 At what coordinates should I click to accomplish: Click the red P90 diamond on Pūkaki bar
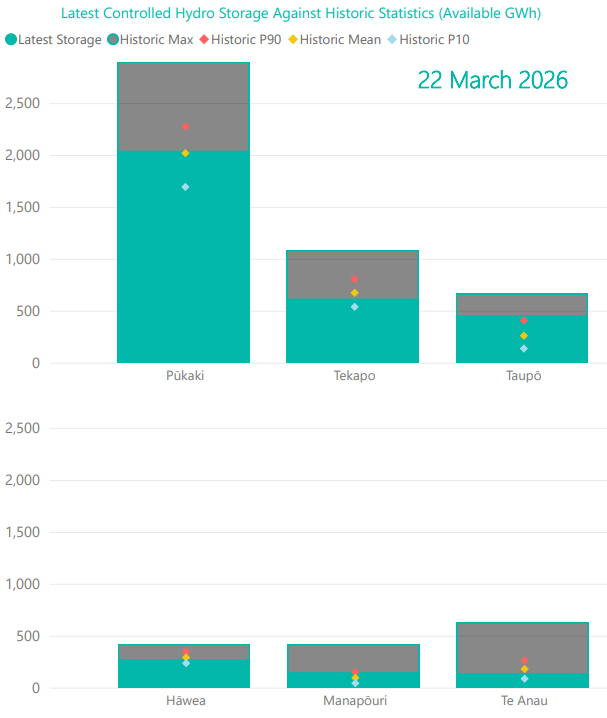[185, 127]
